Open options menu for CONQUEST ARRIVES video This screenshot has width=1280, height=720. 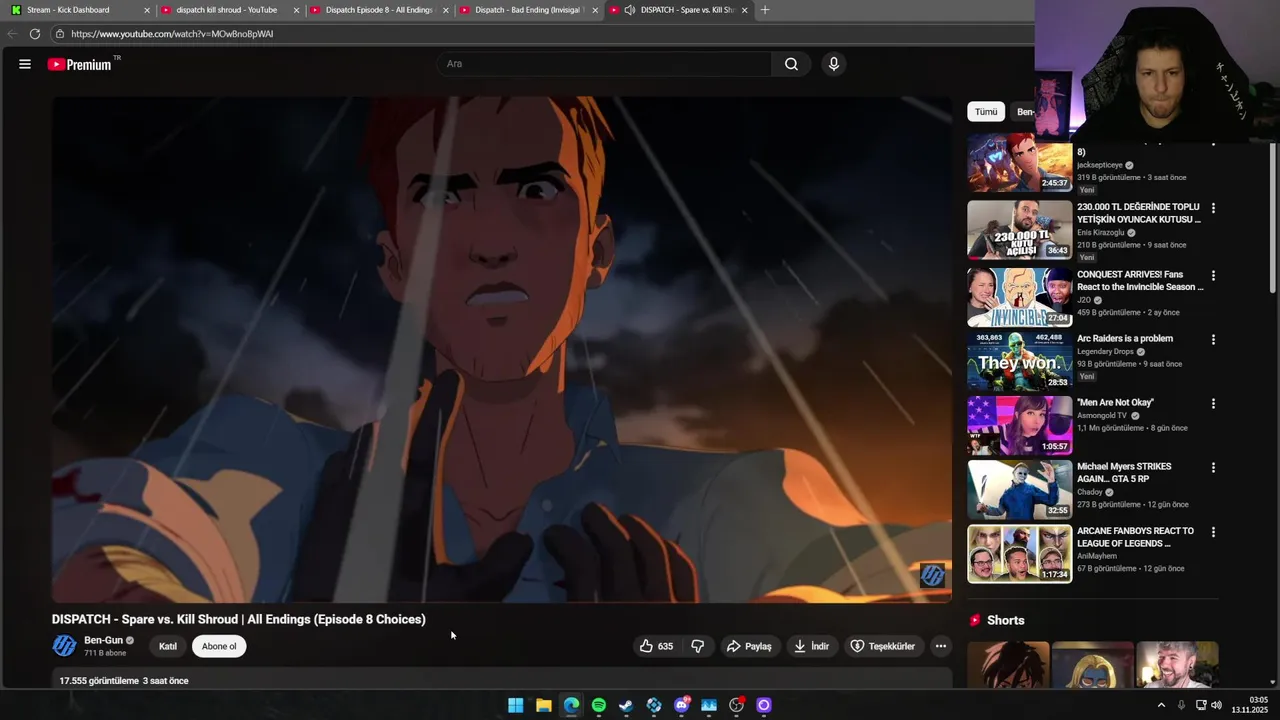pyautogui.click(x=1213, y=275)
